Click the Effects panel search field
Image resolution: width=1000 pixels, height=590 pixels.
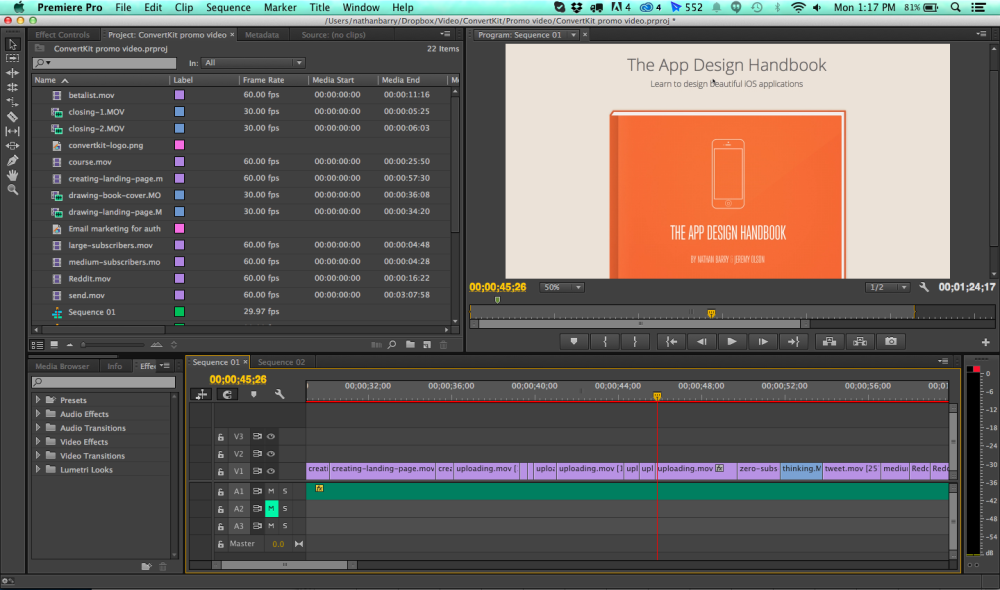(x=103, y=382)
